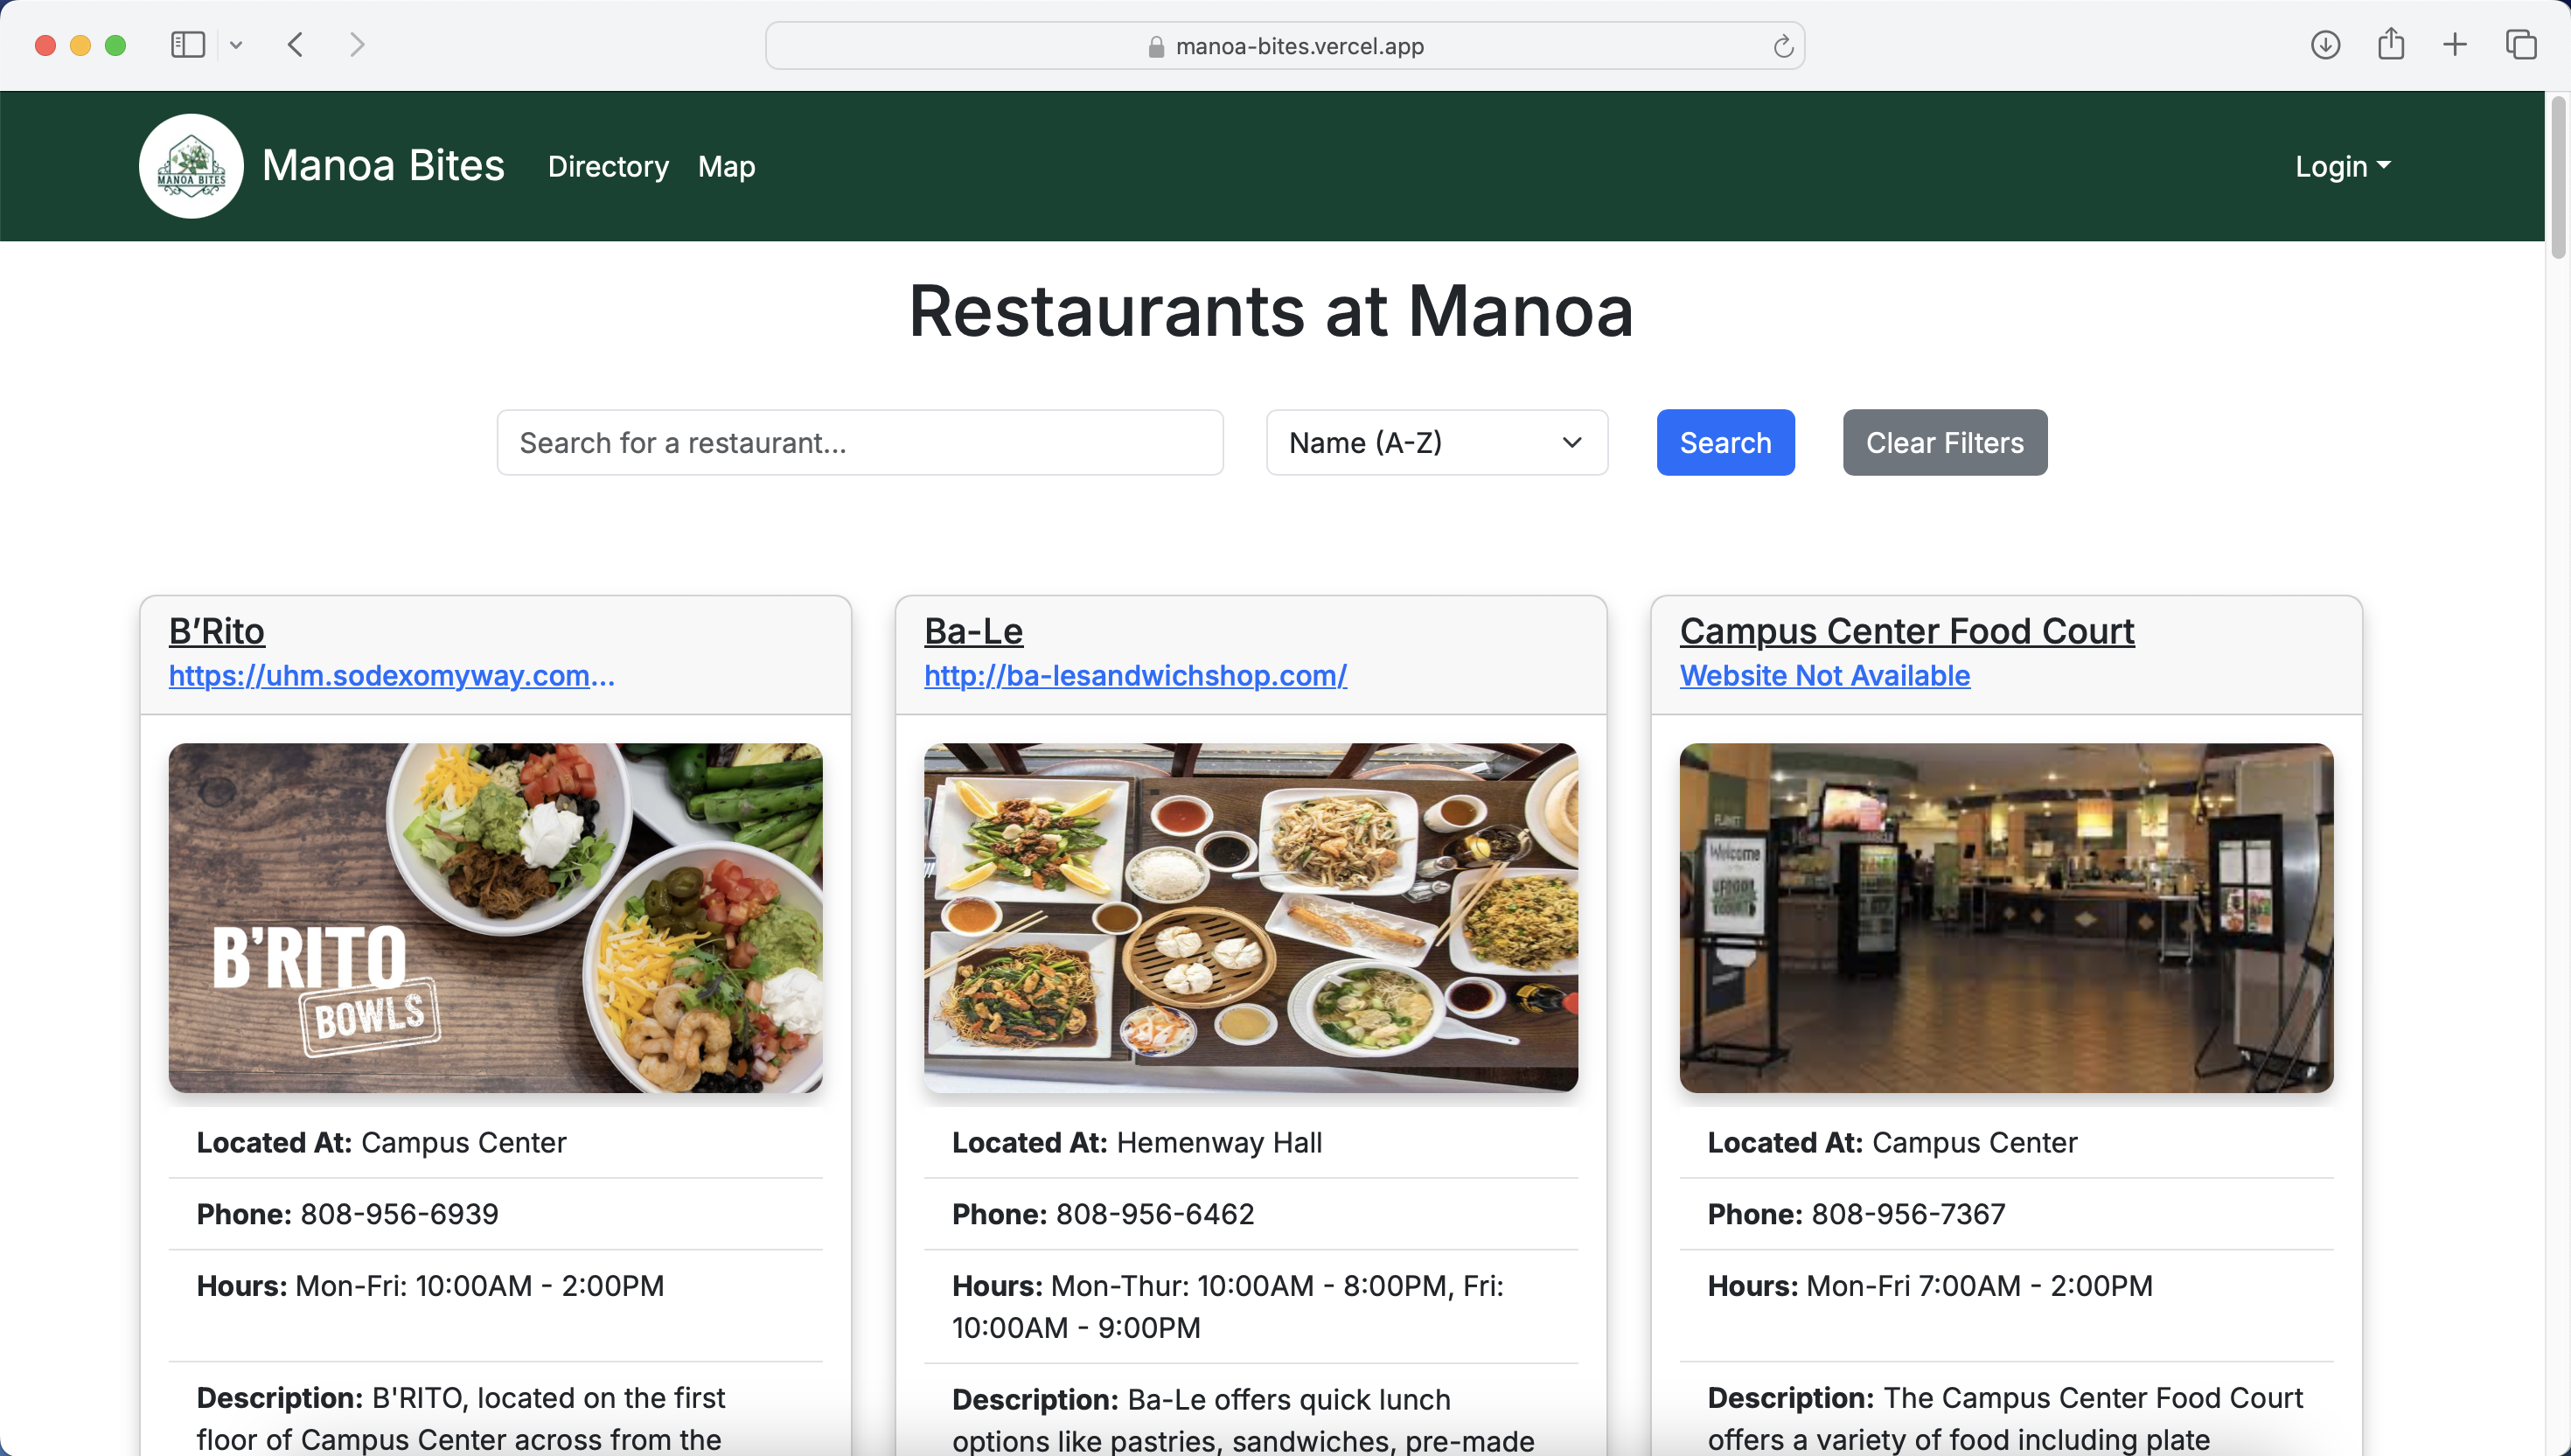Show the tab overview icon

2521,45
